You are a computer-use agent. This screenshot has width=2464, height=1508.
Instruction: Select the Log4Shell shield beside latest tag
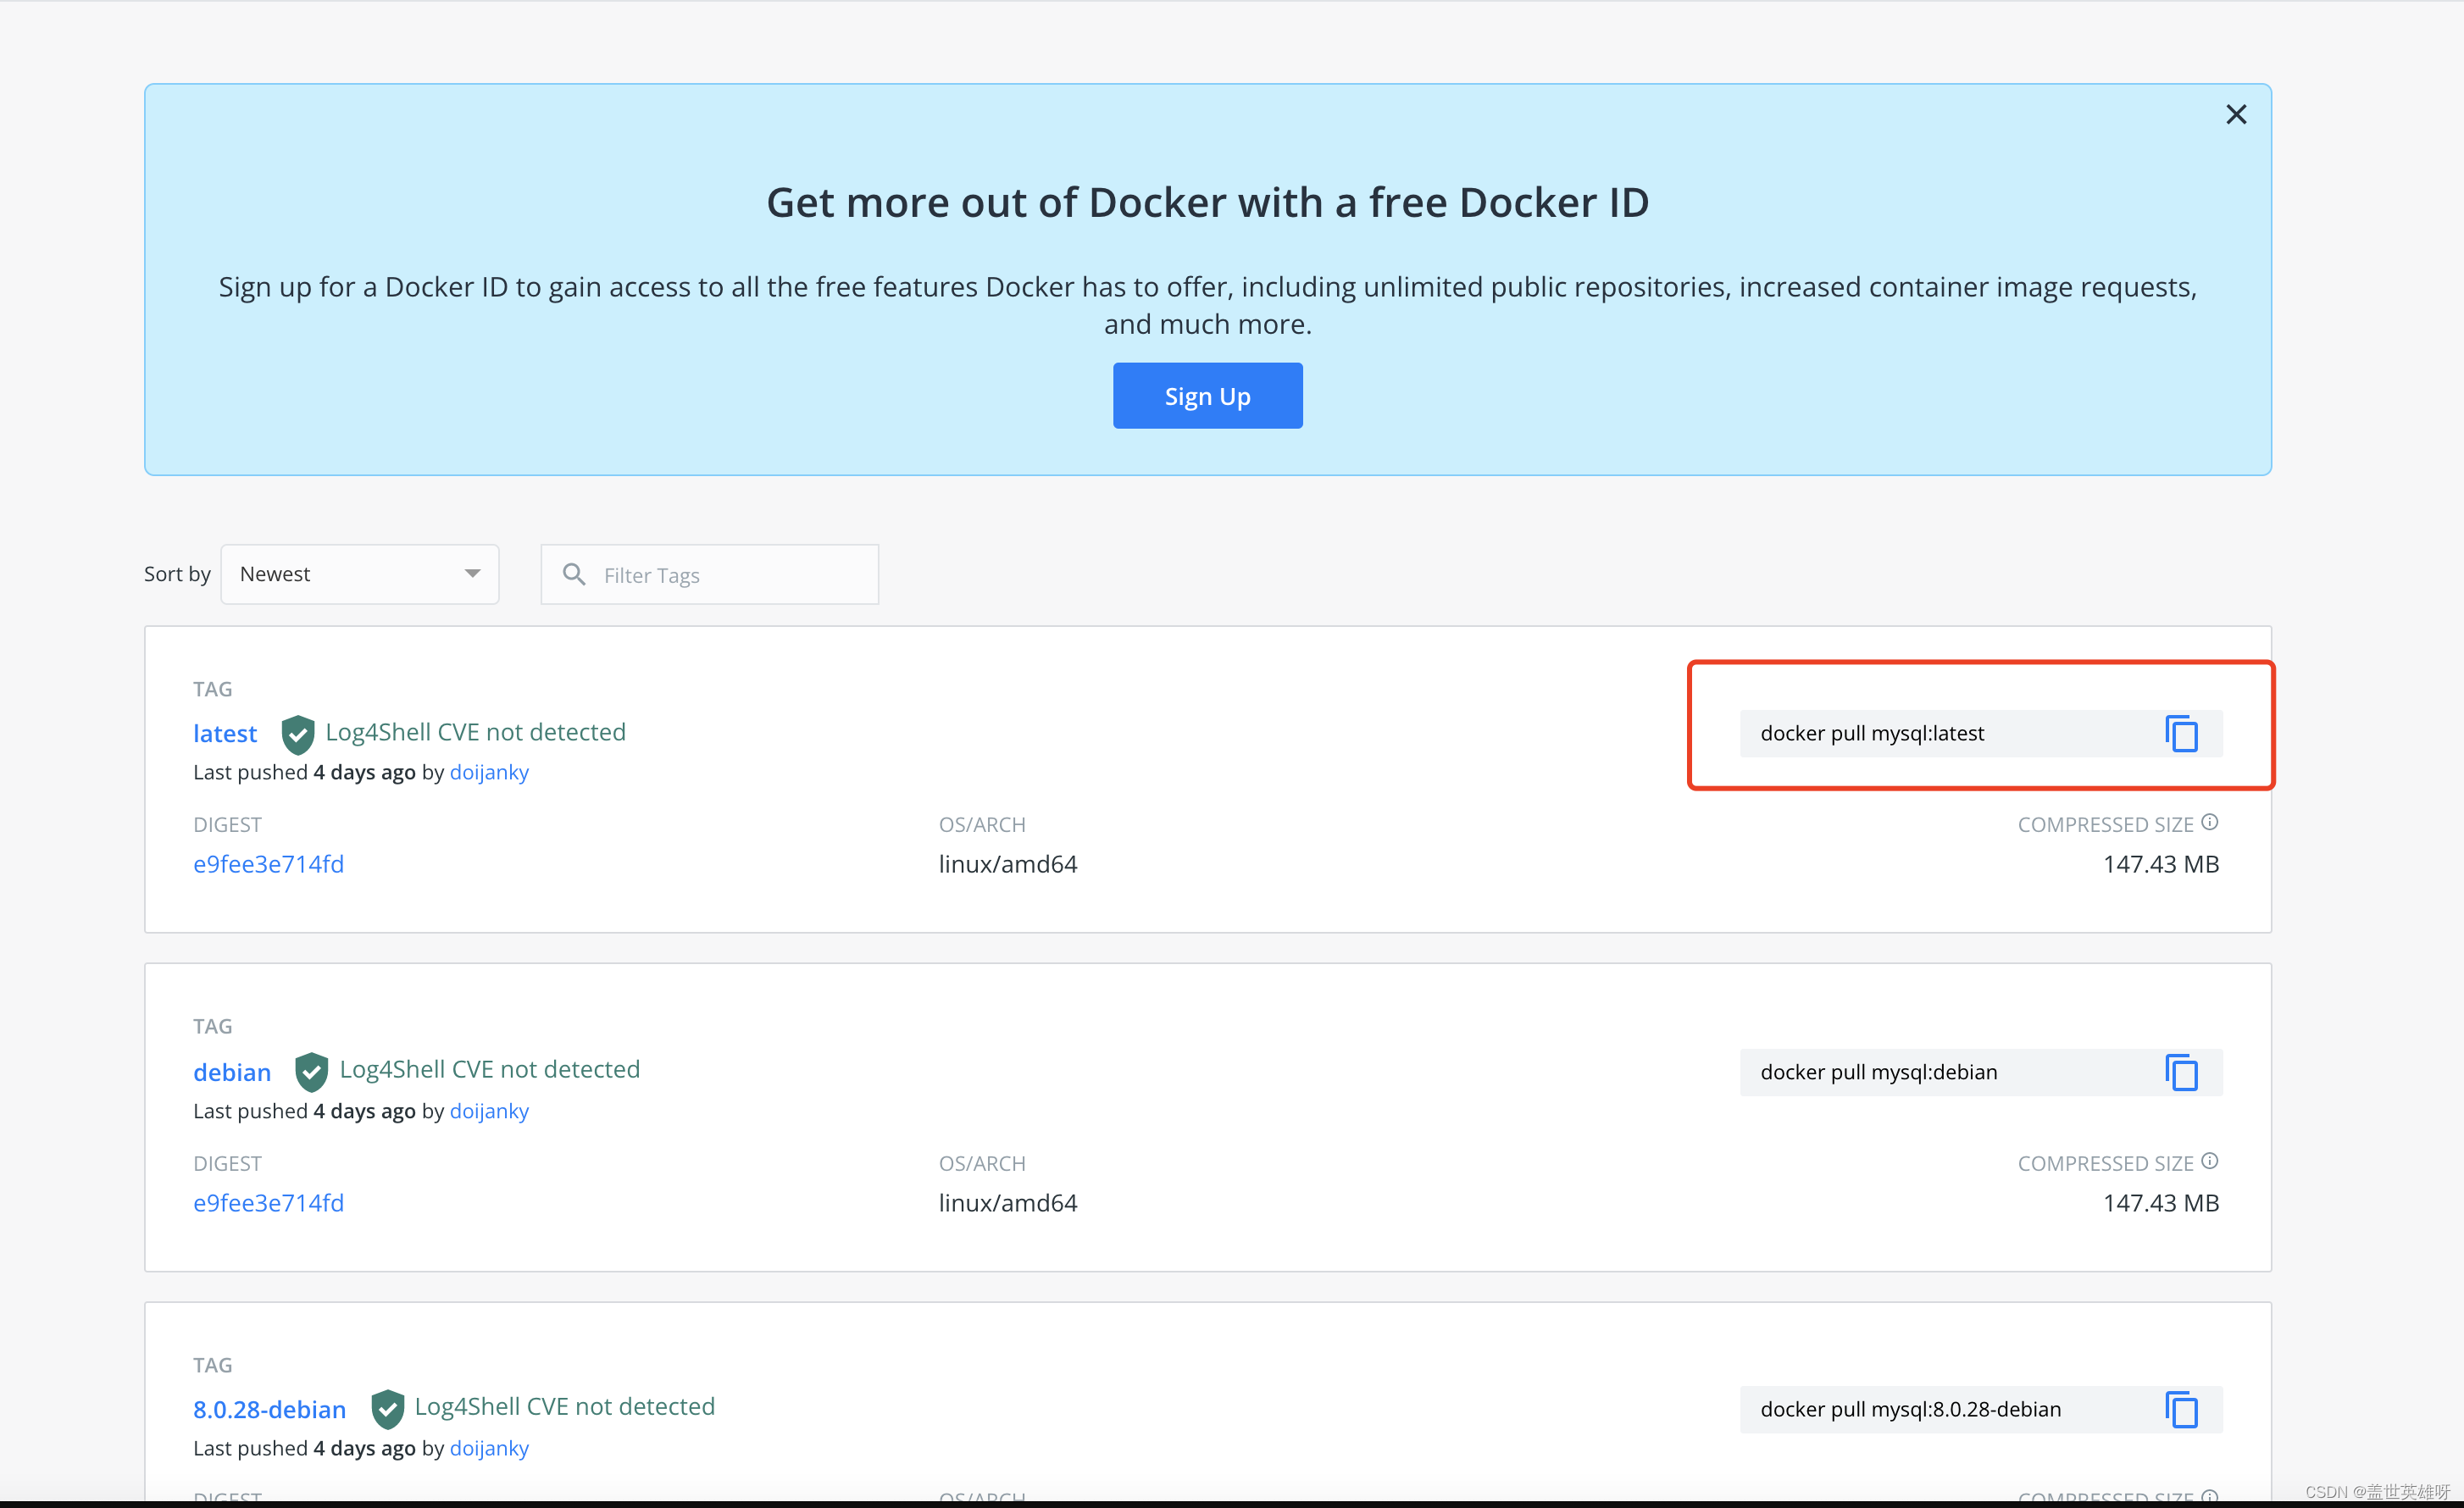297,733
